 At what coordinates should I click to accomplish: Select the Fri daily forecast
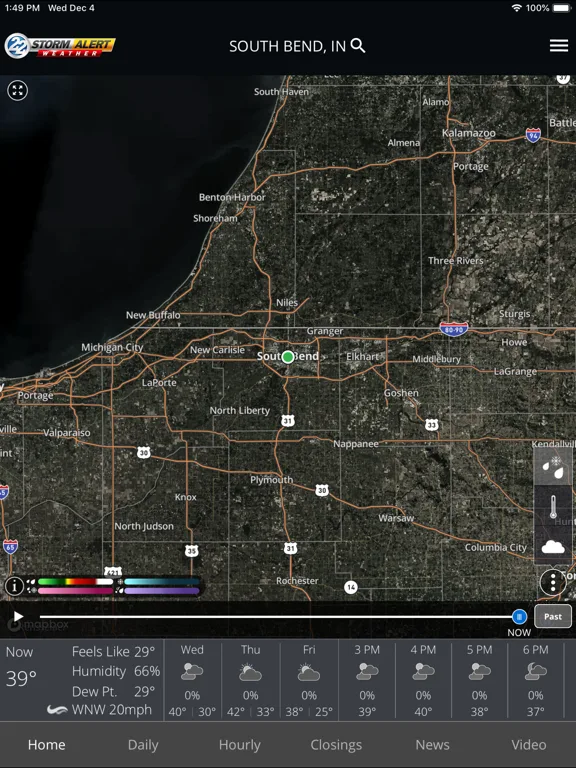tap(309, 680)
